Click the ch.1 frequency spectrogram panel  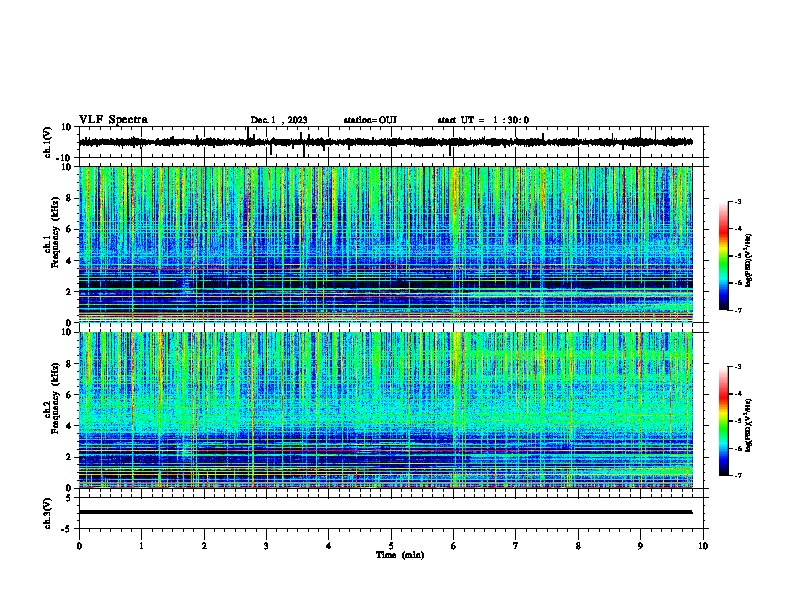coord(386,244)
